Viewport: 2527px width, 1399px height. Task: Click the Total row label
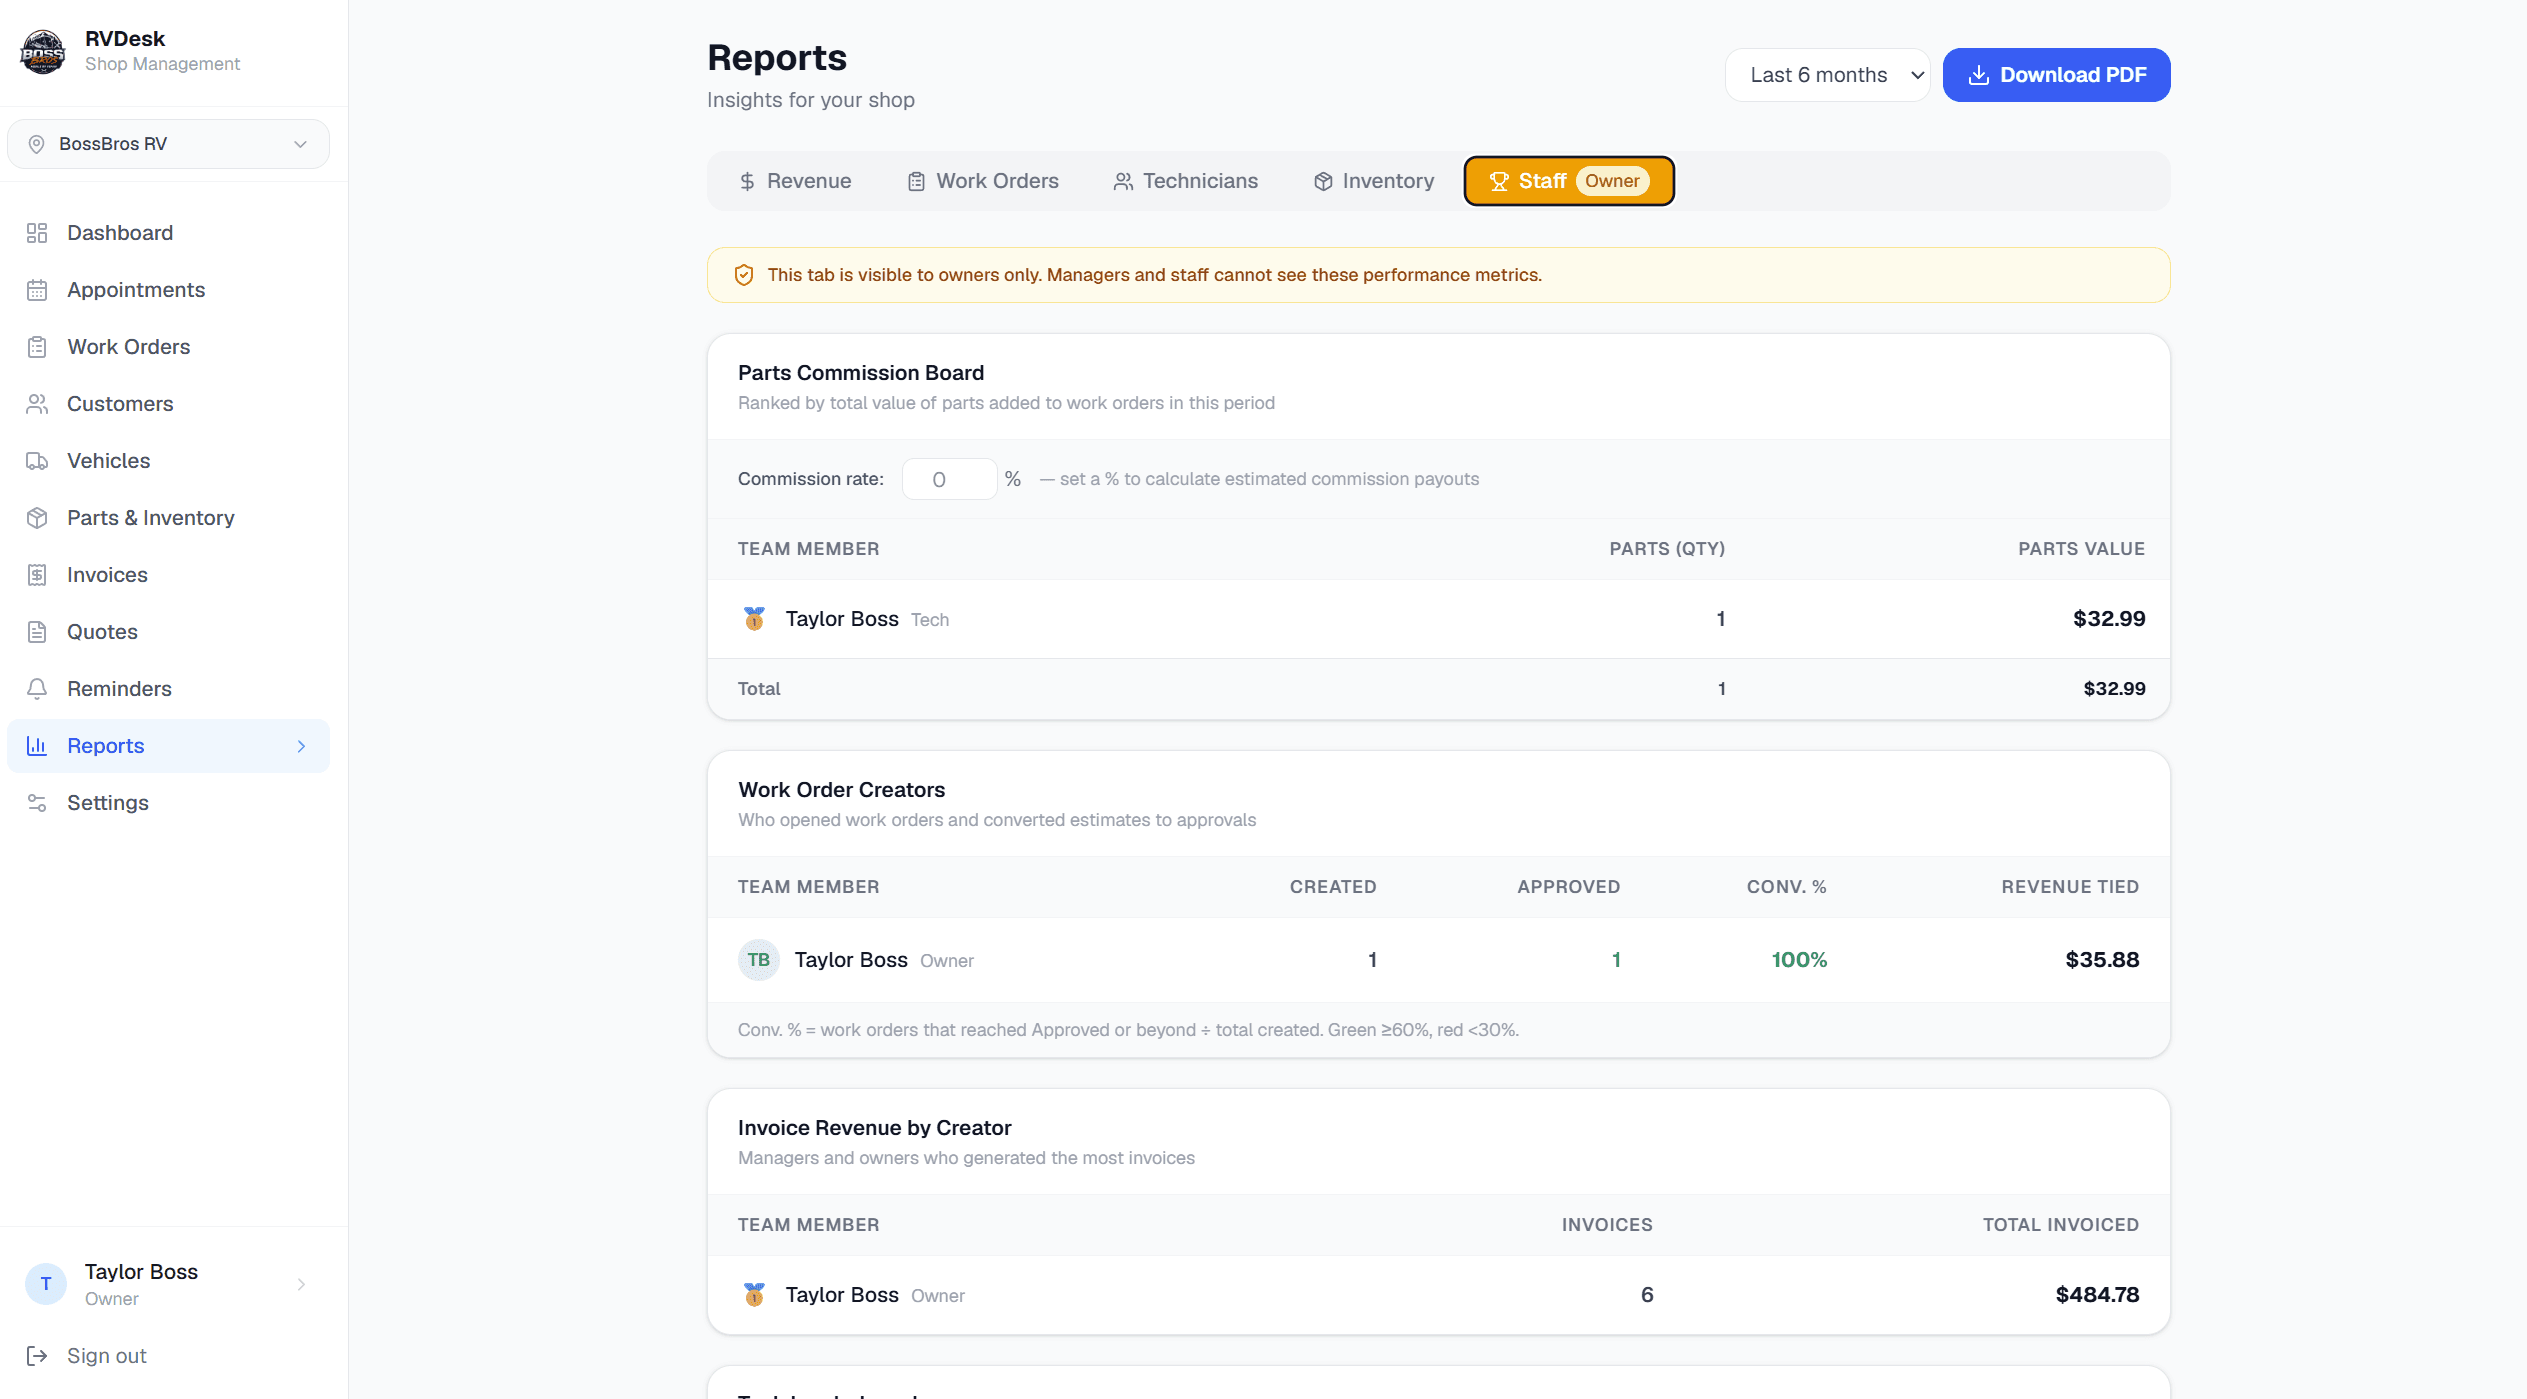(x=759, y=689)
